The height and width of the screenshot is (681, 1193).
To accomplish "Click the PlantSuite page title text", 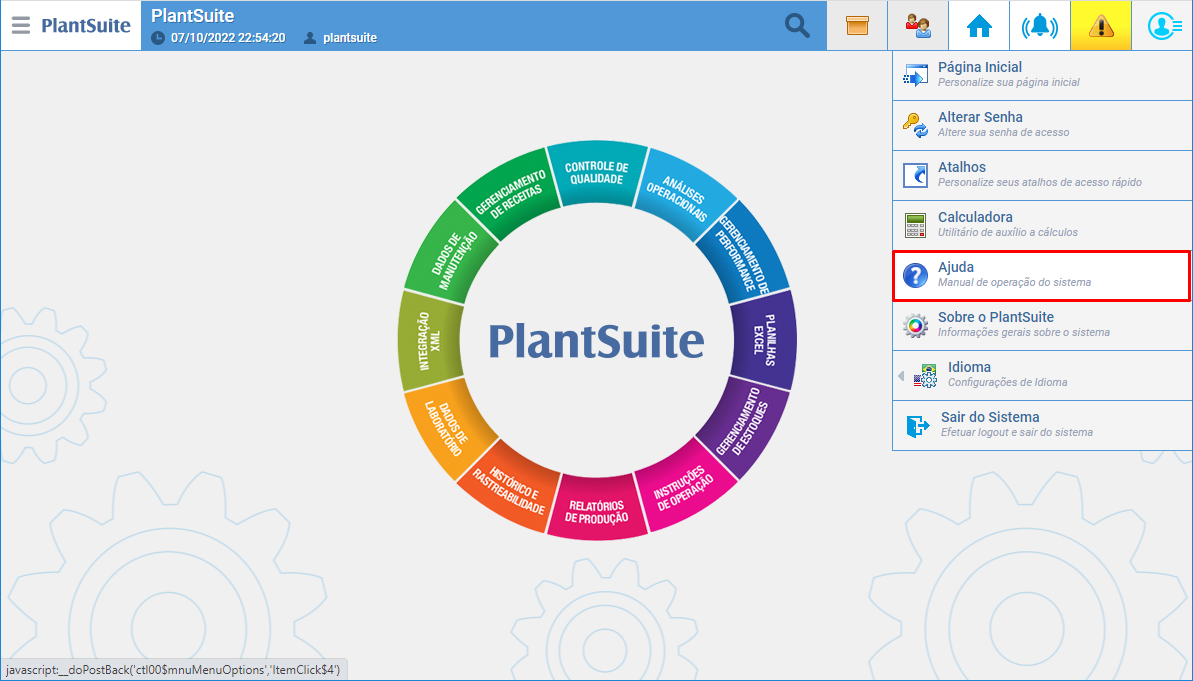I will click(x=192, y=15).
